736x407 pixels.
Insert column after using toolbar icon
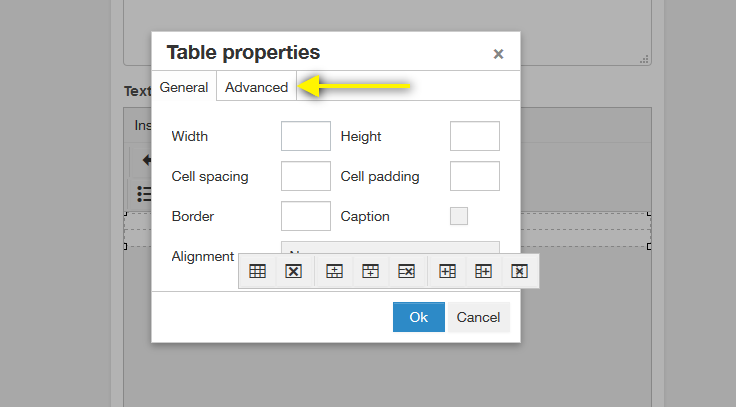(483, 271)
